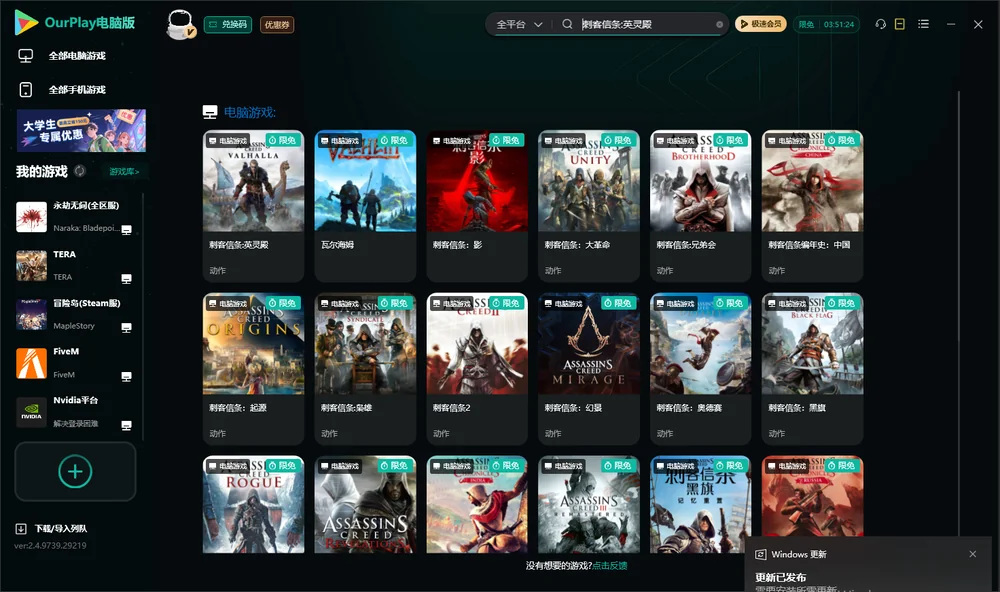Dismiss the Windows 更新 notification with X
This screenshot has height=592, width=1000.
(x=973, y=554)
